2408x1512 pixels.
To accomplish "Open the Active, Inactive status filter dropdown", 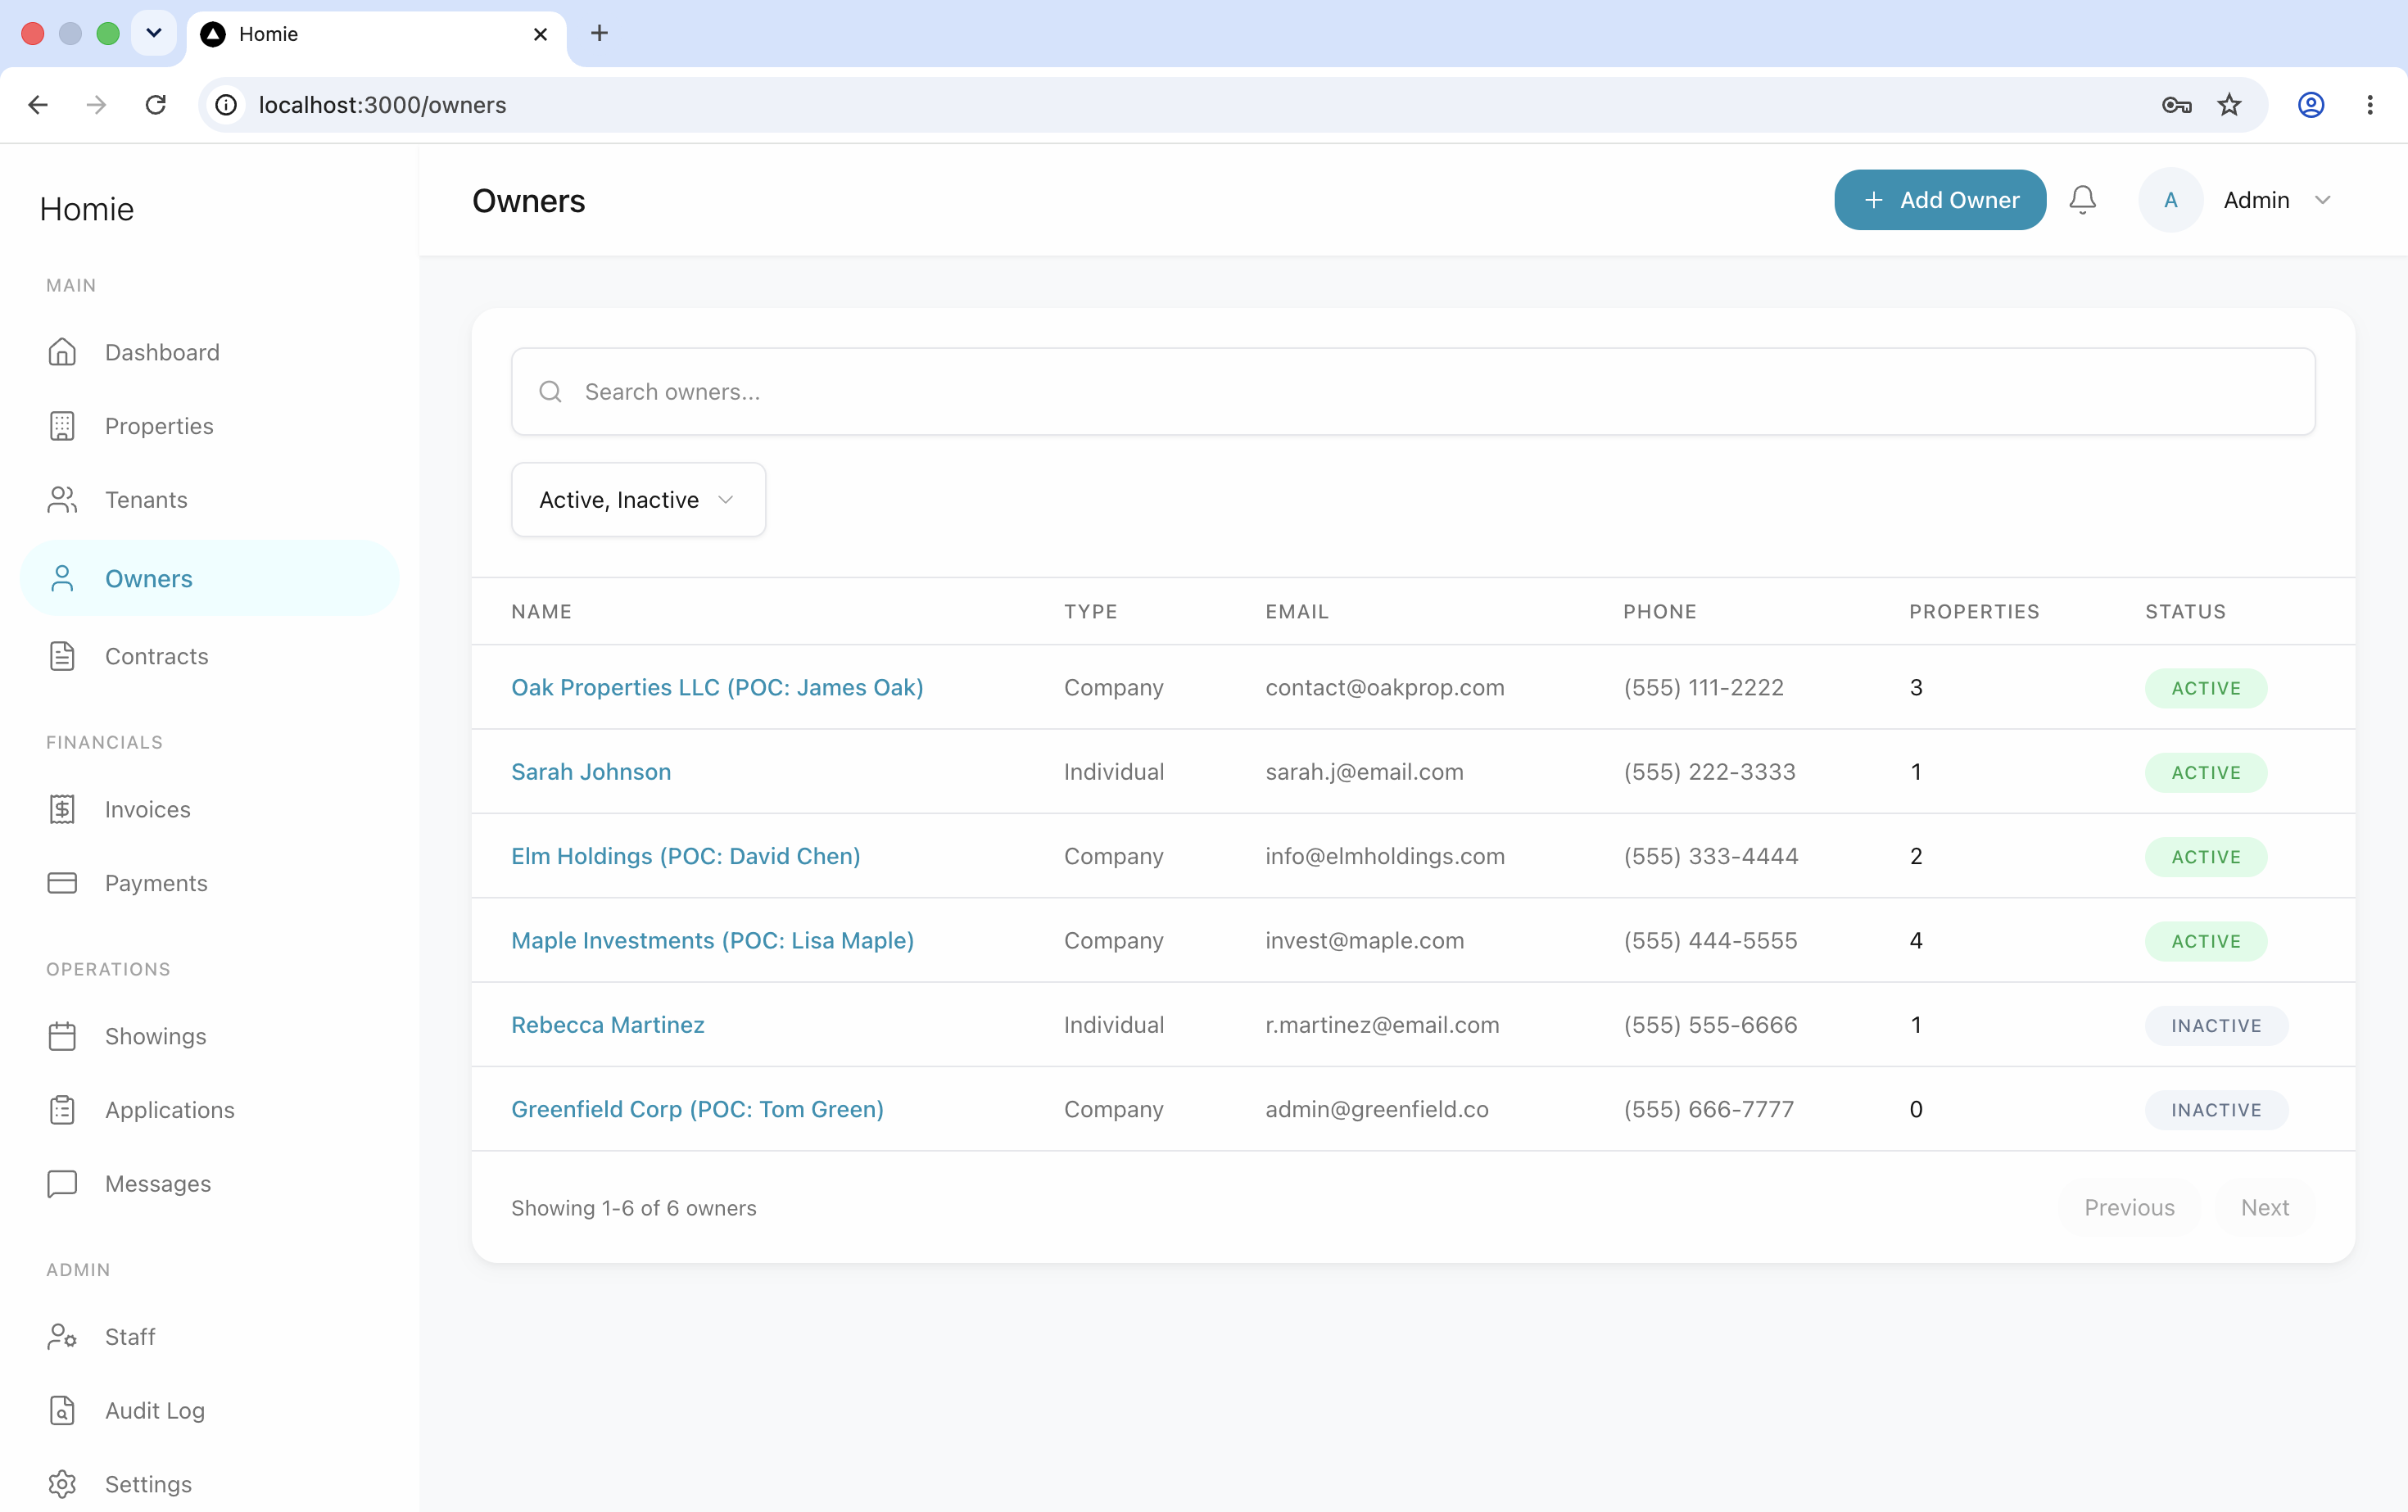I will (x=638, y=499).
